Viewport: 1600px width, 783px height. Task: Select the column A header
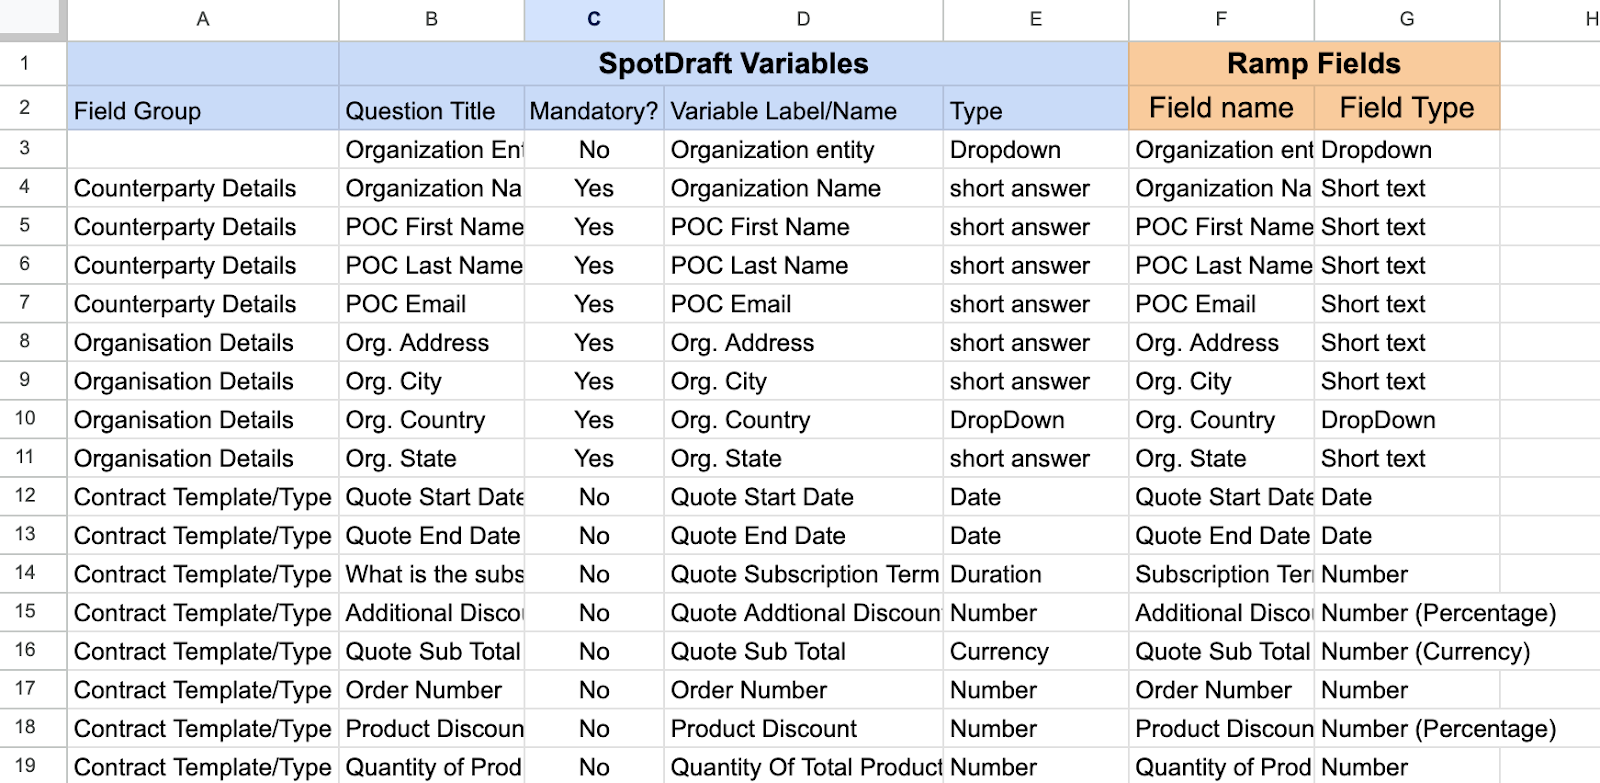[x=202, y=19]
